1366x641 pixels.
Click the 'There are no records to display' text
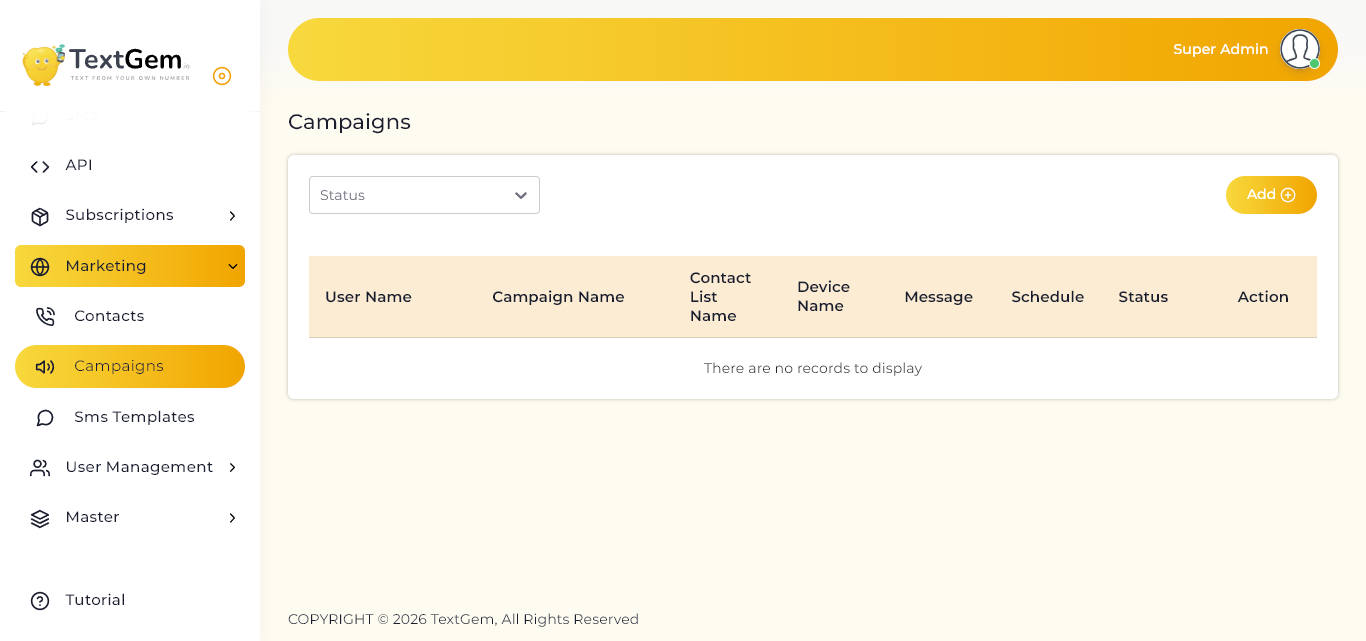coord(813,368)
